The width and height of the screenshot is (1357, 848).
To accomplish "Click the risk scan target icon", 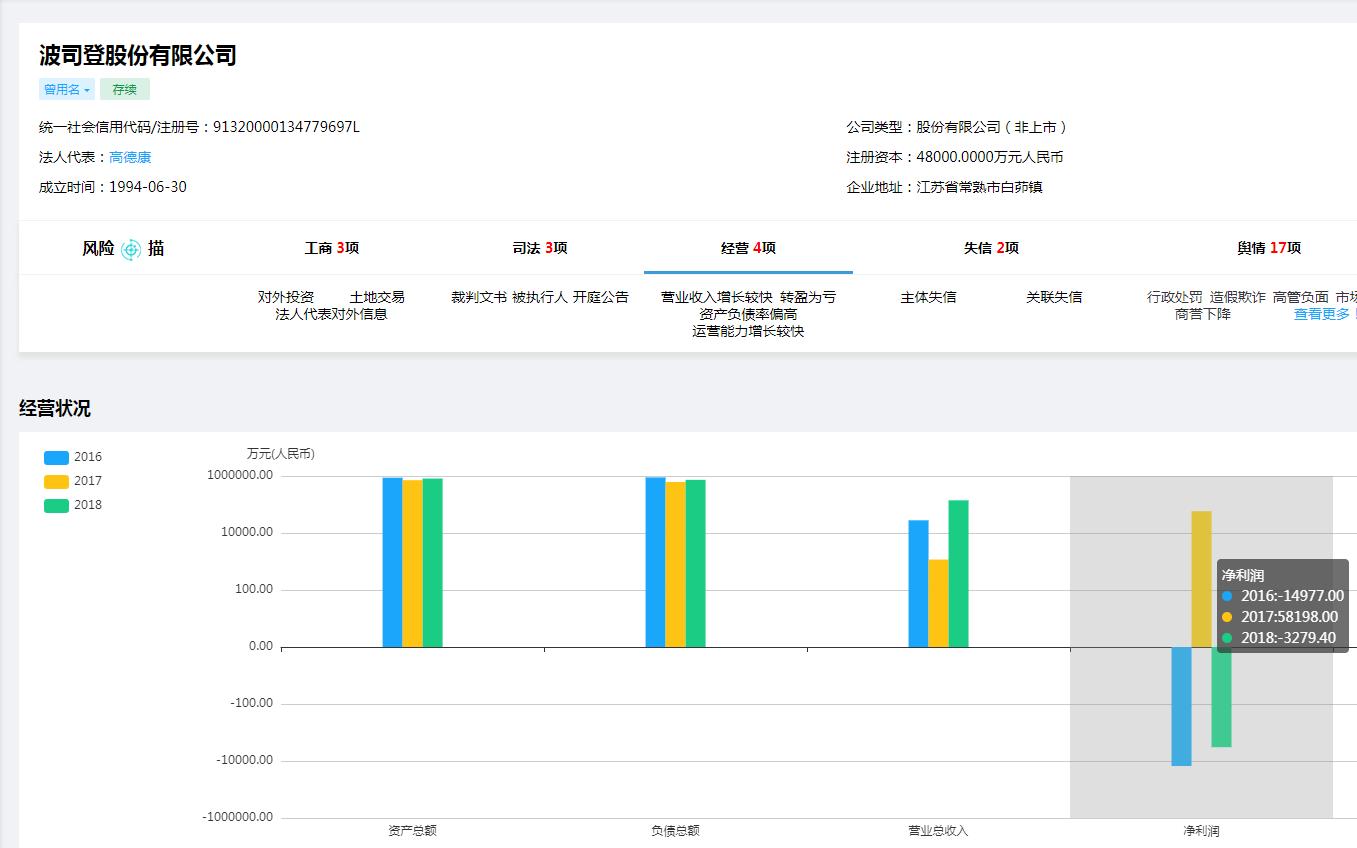I will coord(131,249).
